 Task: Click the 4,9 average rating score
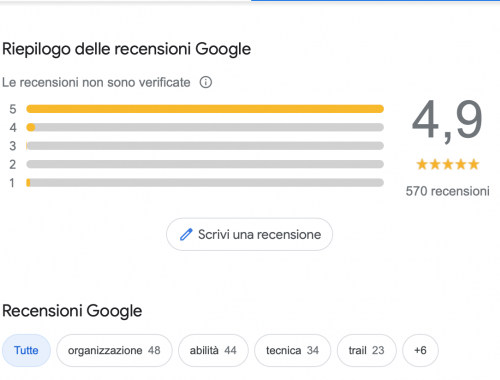447,121
